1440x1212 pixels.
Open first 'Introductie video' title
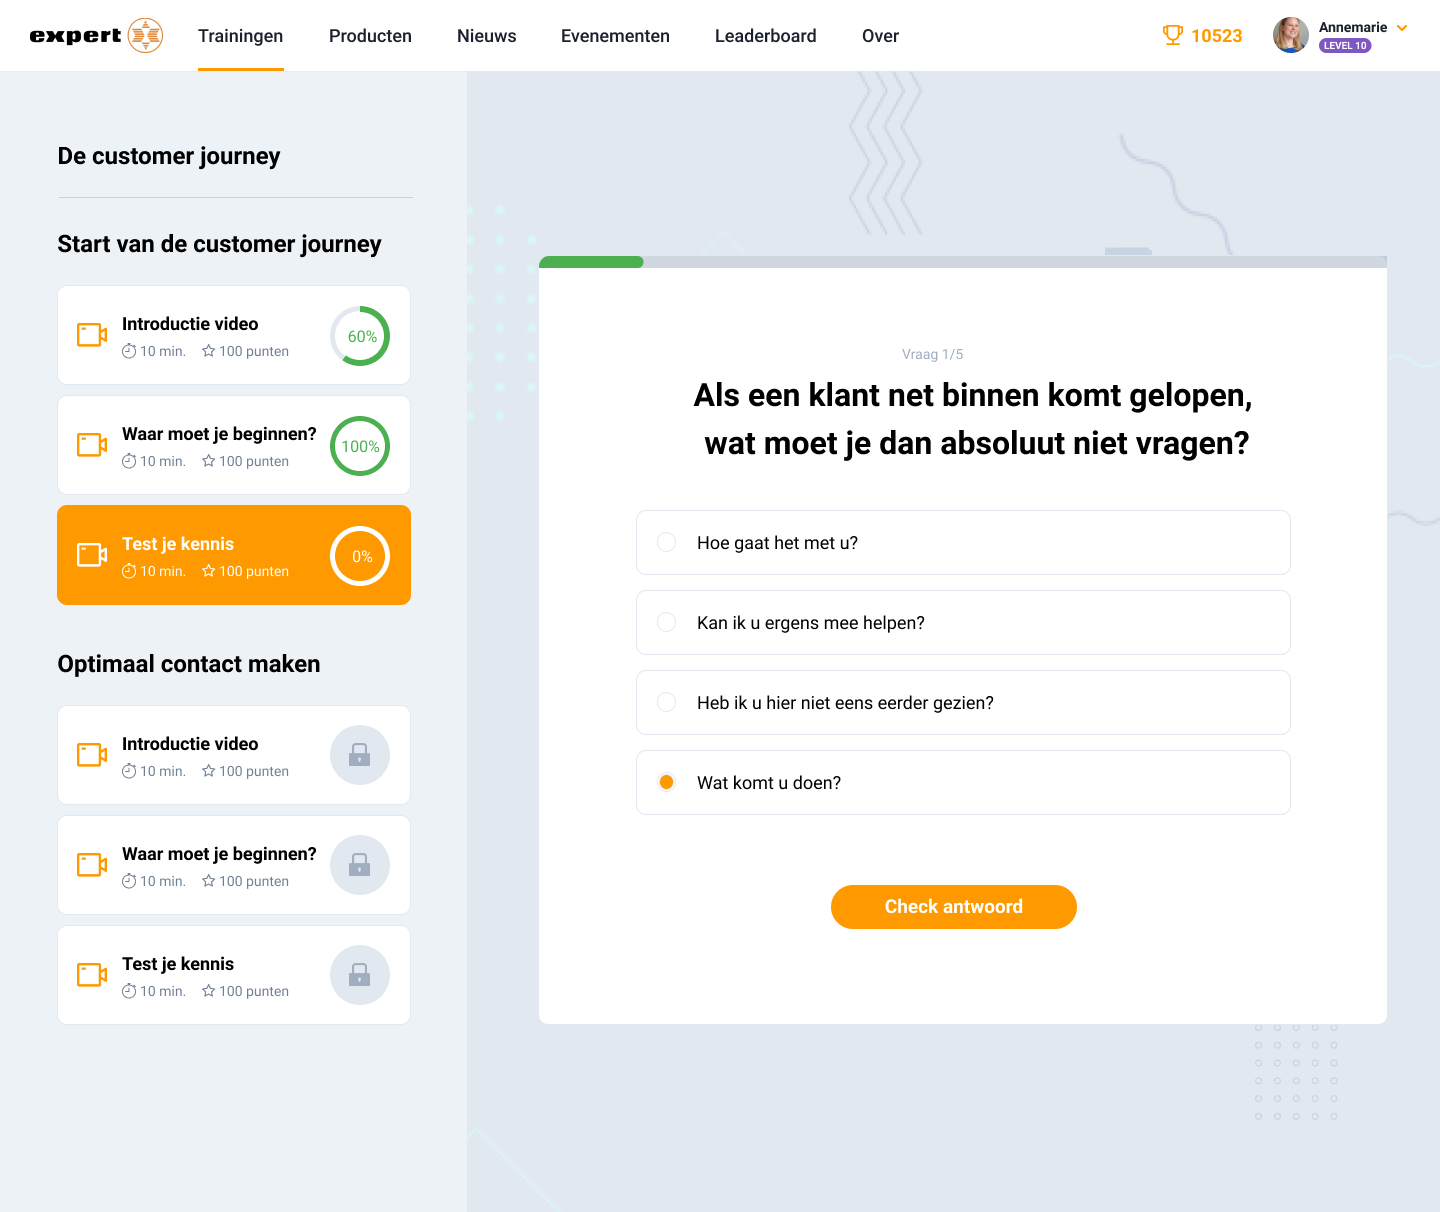[190, 324]
